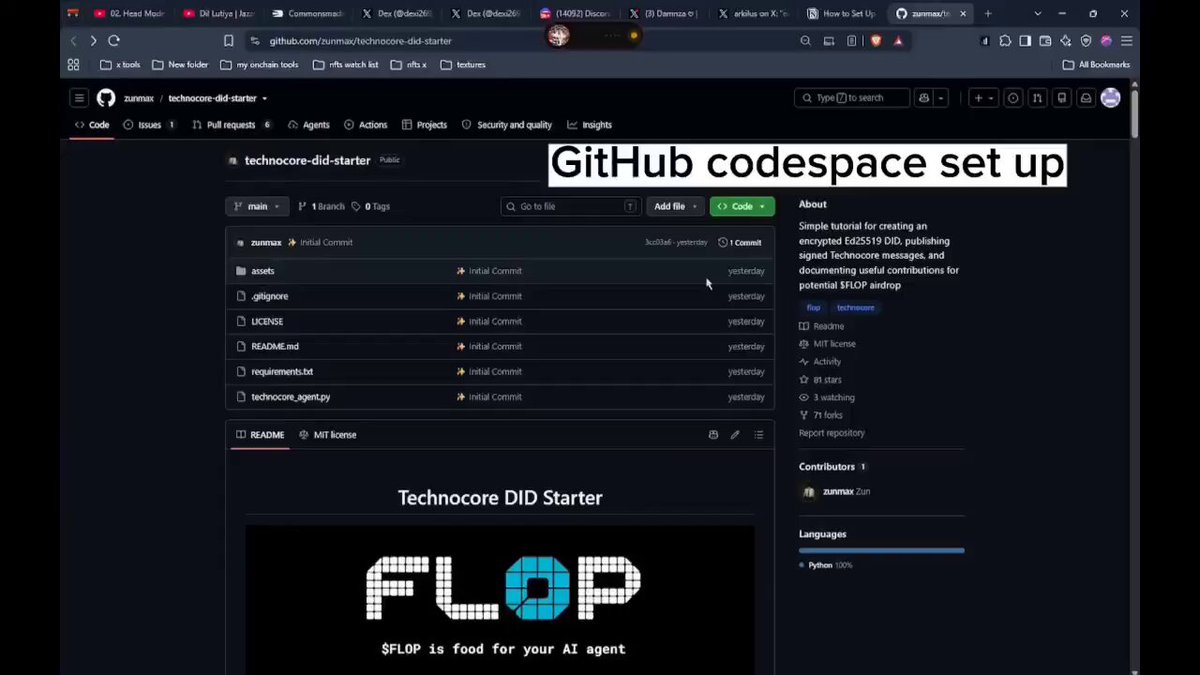The width and height of the screenshot is (1200, 675).
Task: Open the browser main menu icon
Action: [1127, 41]
